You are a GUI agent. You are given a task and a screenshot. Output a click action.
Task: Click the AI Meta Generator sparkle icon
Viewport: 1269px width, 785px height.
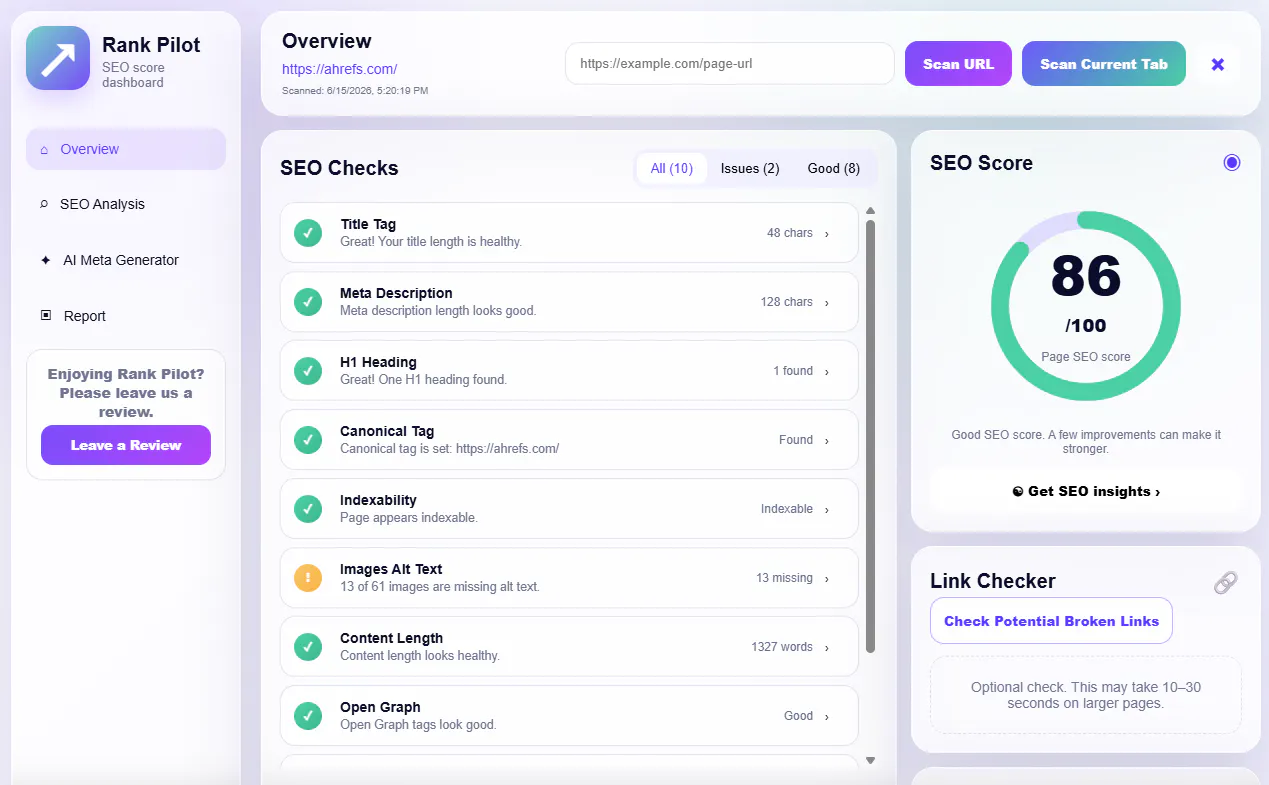coord(45,260)
